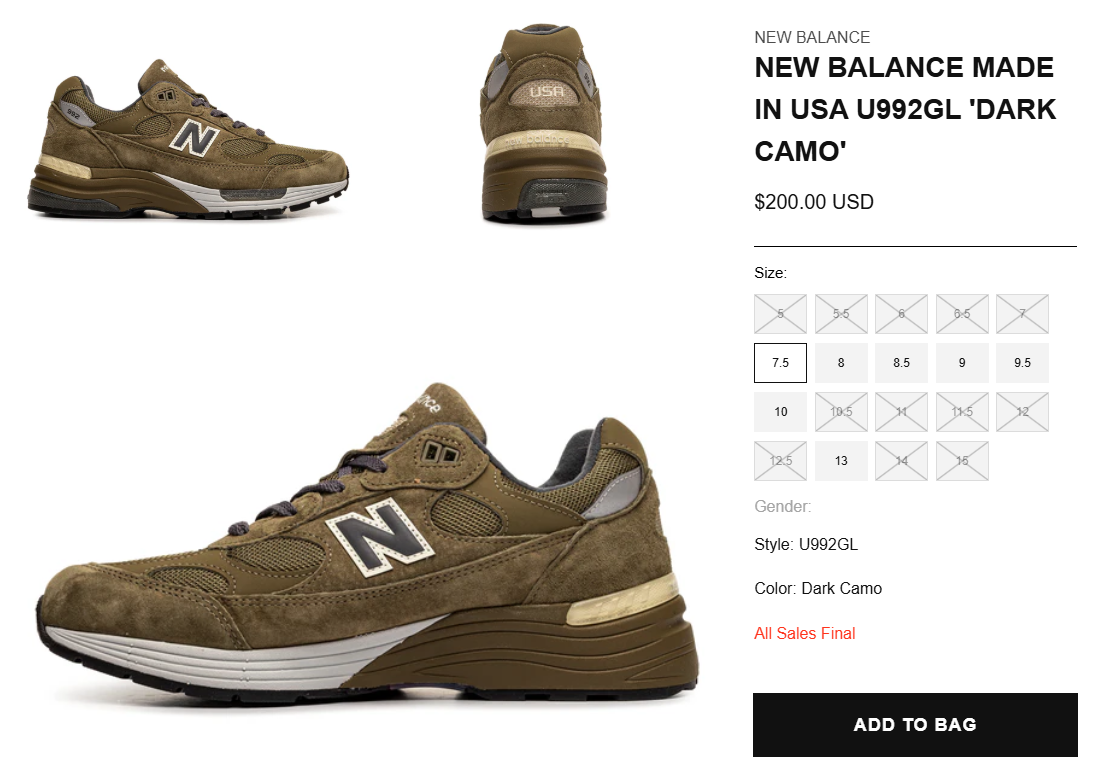The image size is (1107, 773).
Task: Select size 9.5
Action: click(x=1022, y=363)
